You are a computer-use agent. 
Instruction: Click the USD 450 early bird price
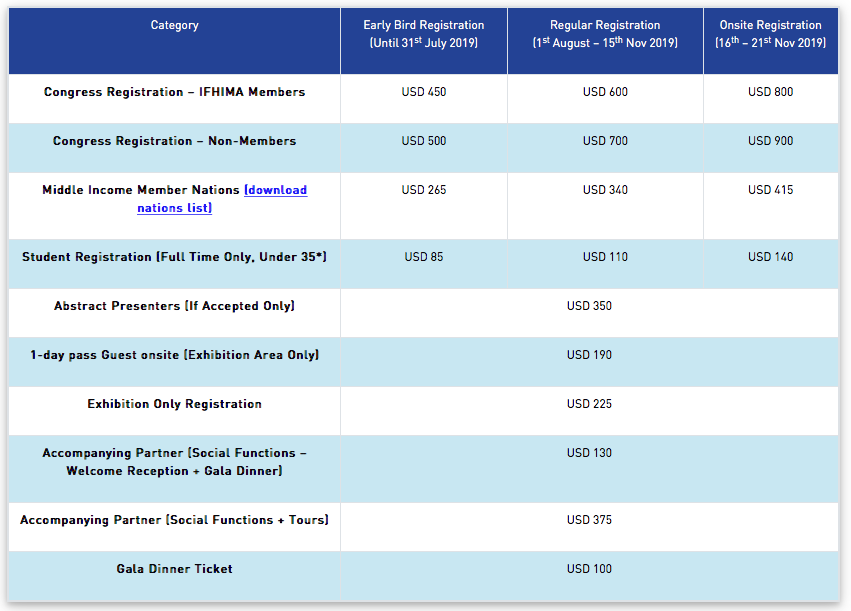[x=423, y=92]
